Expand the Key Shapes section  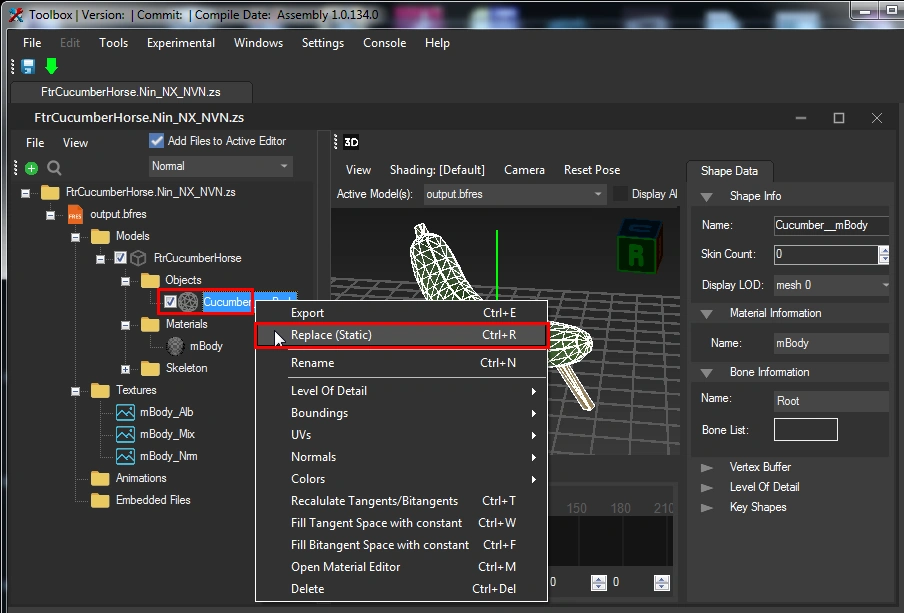(706, 508)
